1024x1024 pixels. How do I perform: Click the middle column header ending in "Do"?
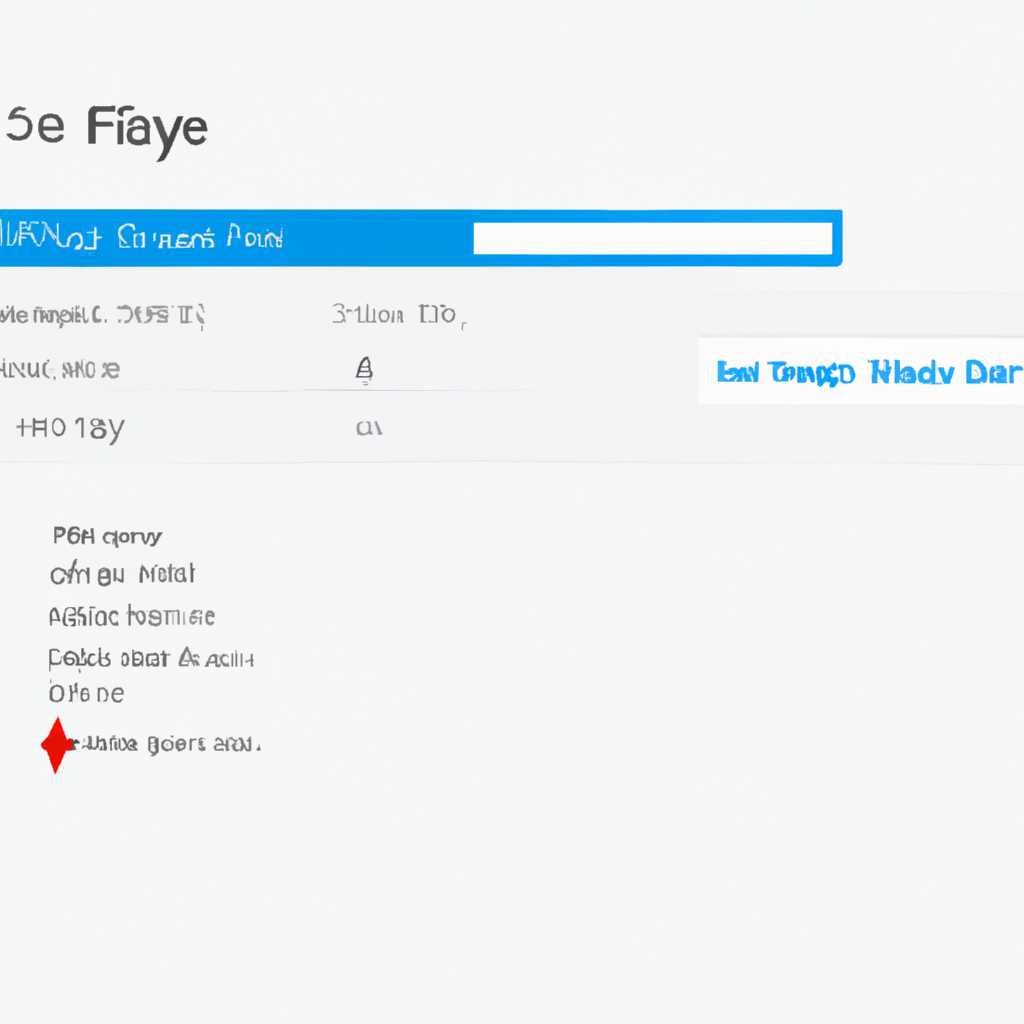coord(398,315)
